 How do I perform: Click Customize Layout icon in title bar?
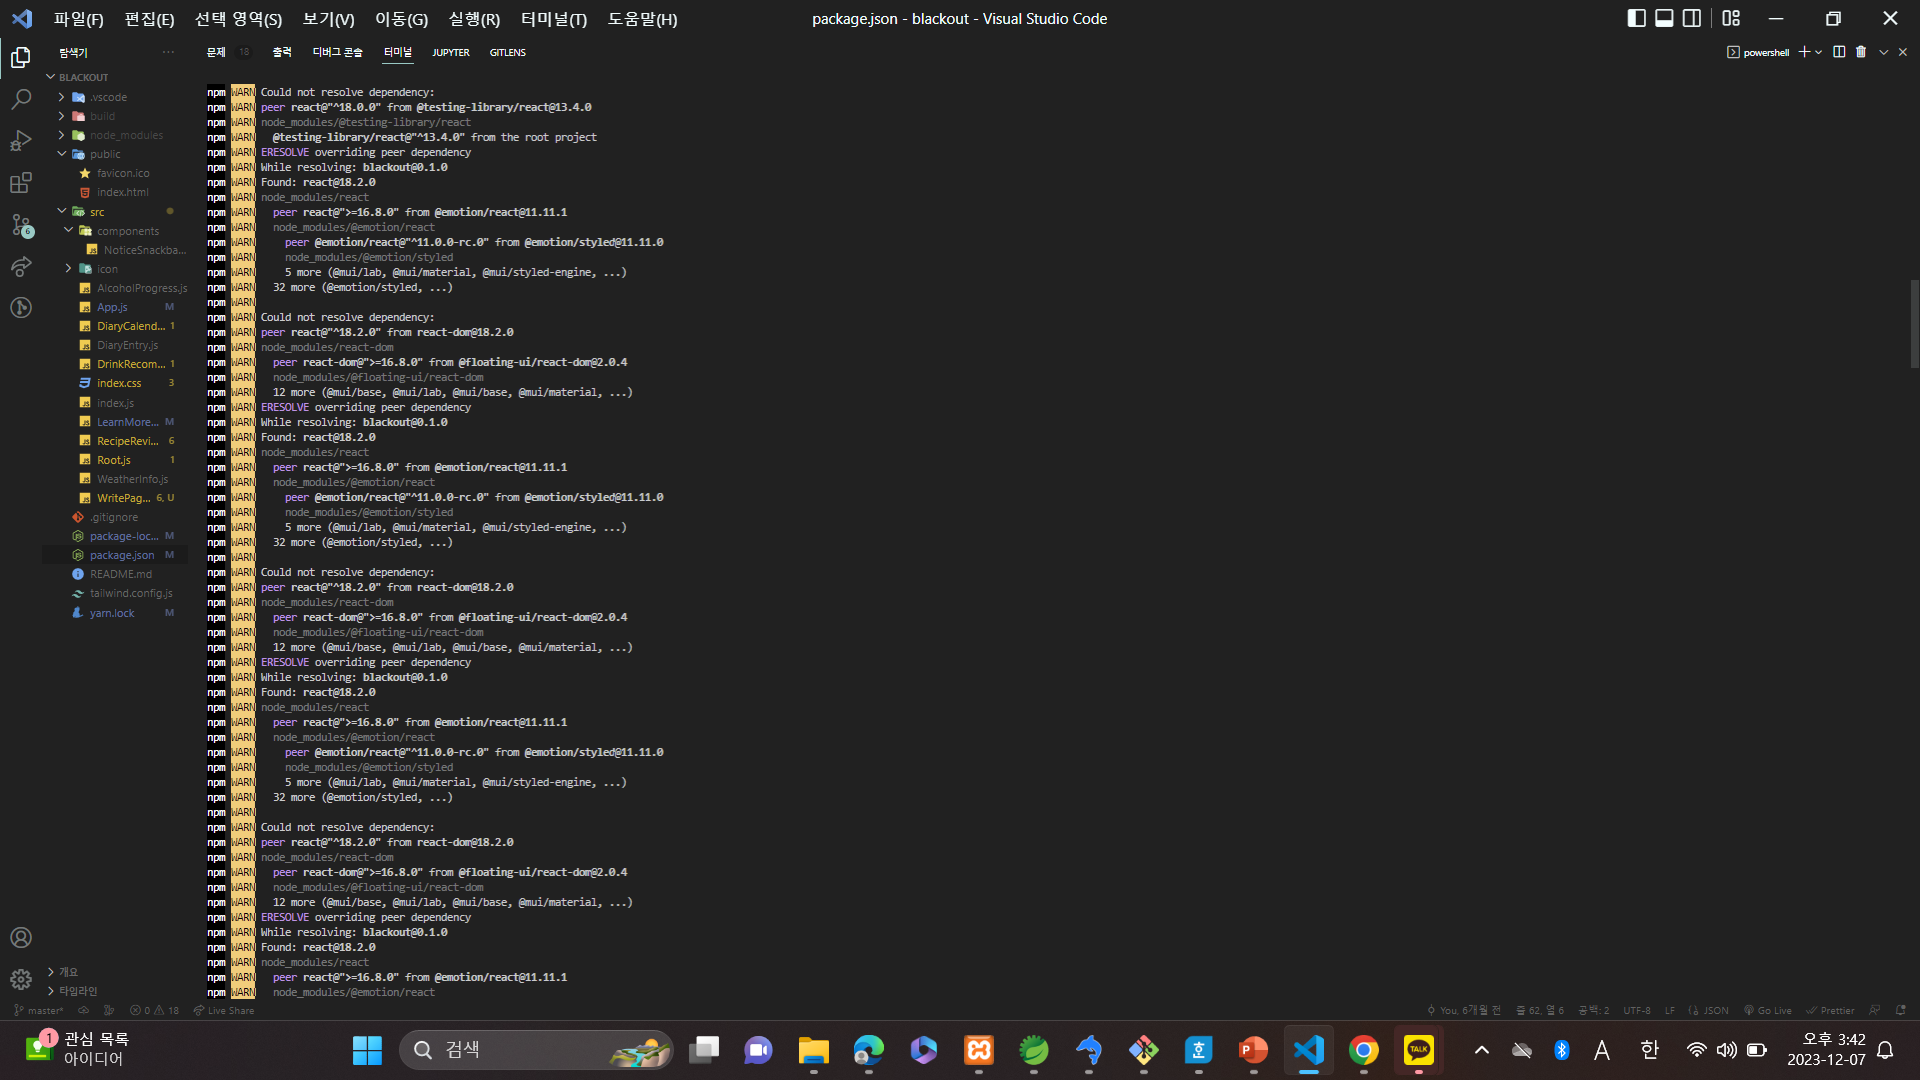point(1731,18)
